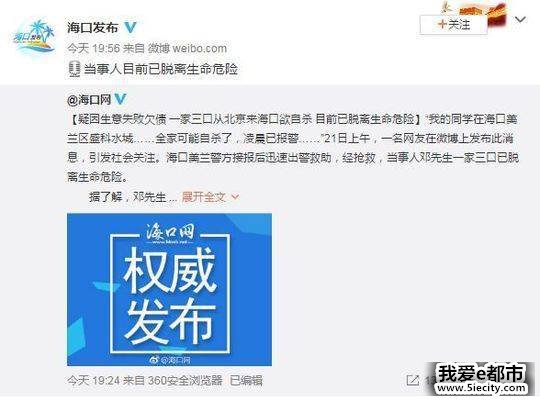Click the 已编辑 edited label
This screenshot has height=401, width=540.
tap(246, 380)
